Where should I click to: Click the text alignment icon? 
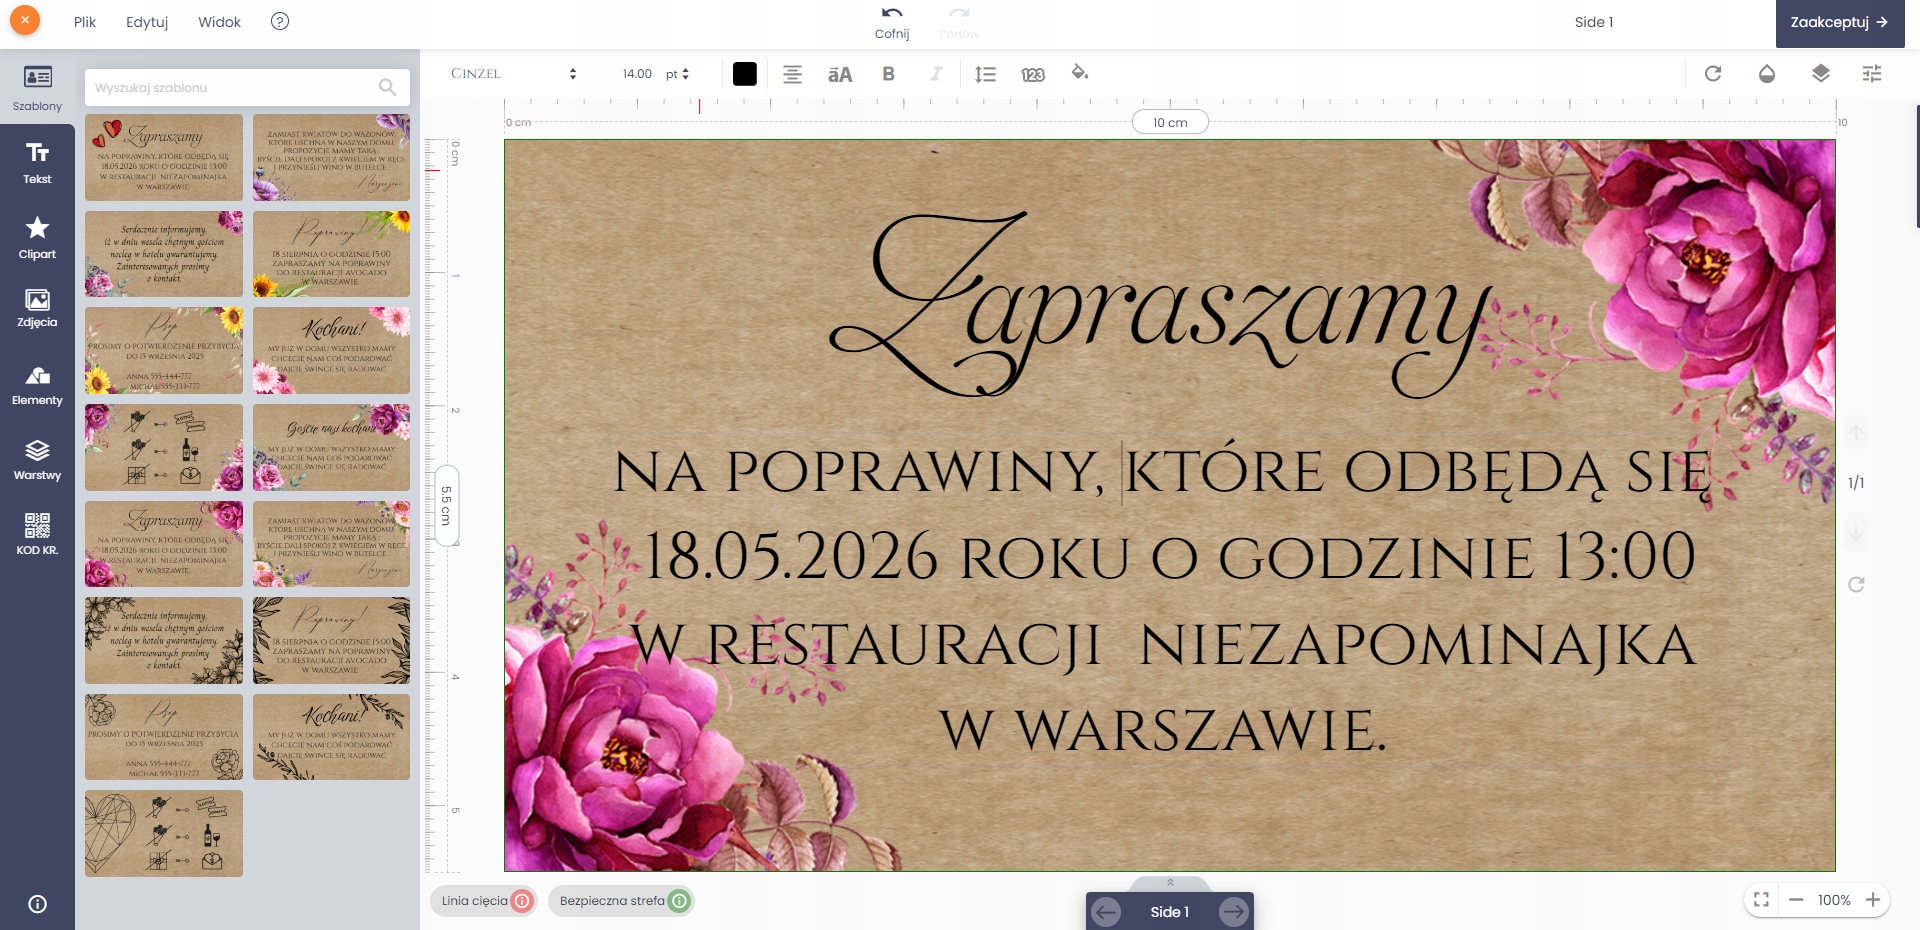pos(792,74)
